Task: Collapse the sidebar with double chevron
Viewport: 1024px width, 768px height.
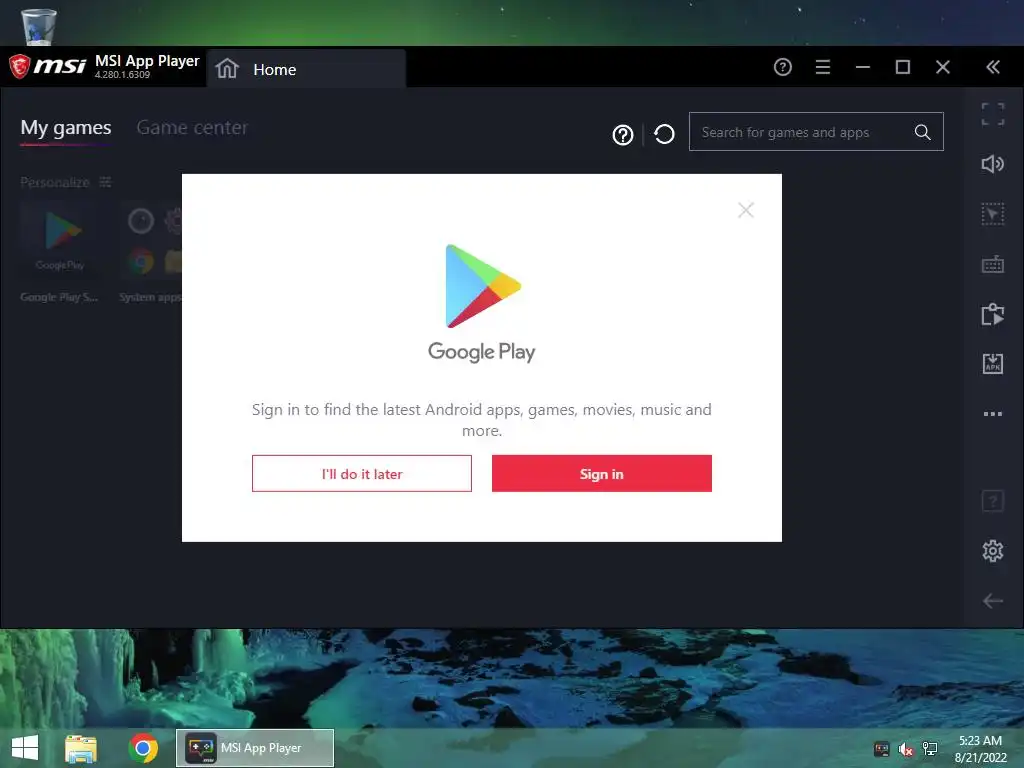Action: (993, 67)
